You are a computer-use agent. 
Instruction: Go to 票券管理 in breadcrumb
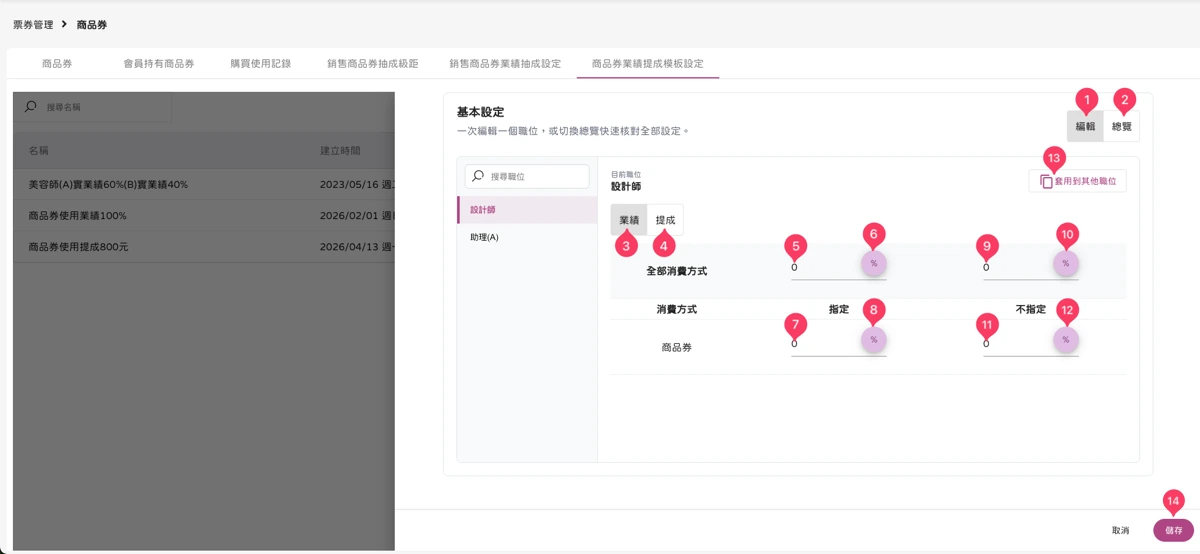[x=33, y=24]
